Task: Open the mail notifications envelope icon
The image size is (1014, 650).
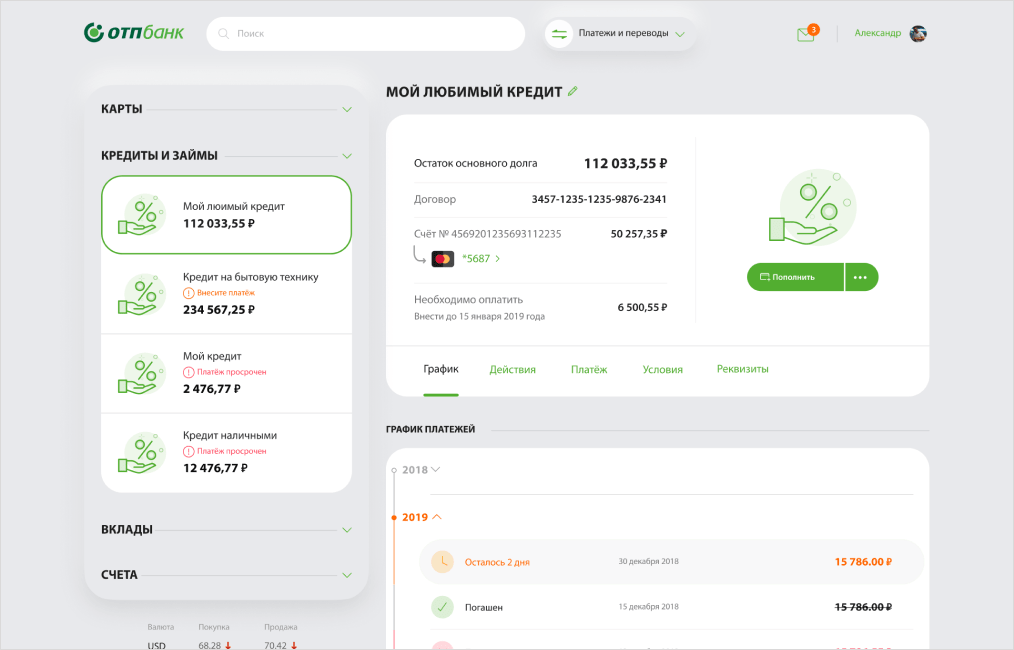Action: tap(805, 34)
